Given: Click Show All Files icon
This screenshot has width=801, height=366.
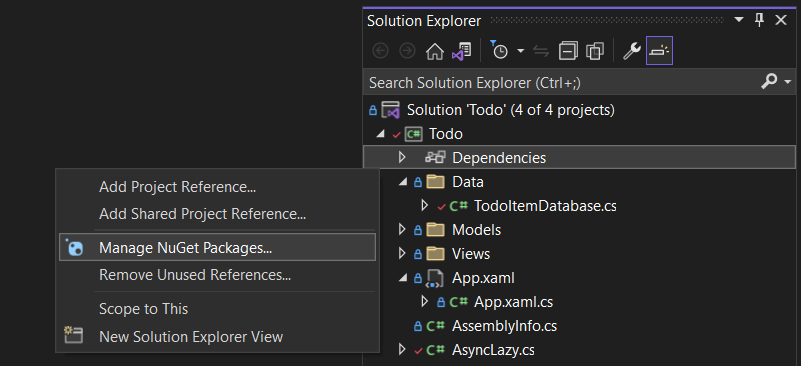Looking at the screenshot, I should tap(595, 51).
